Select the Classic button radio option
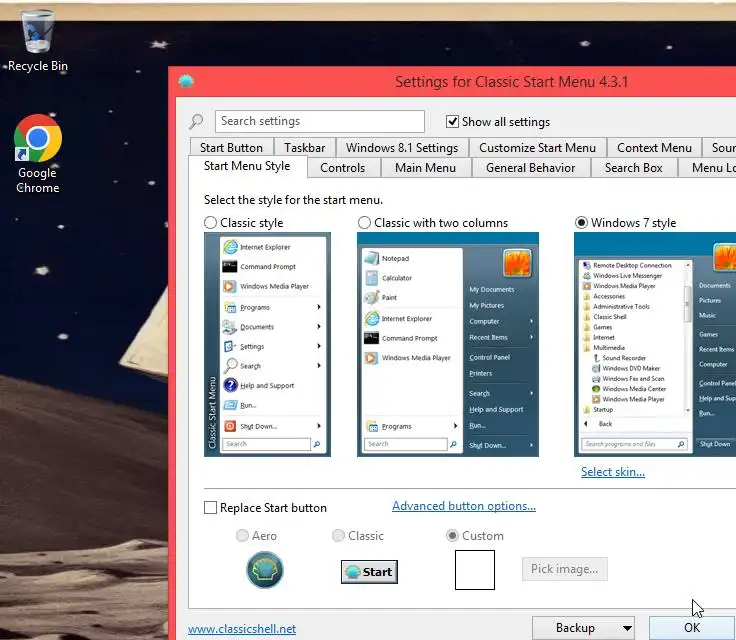736x640 pixels. click(338, 535)
